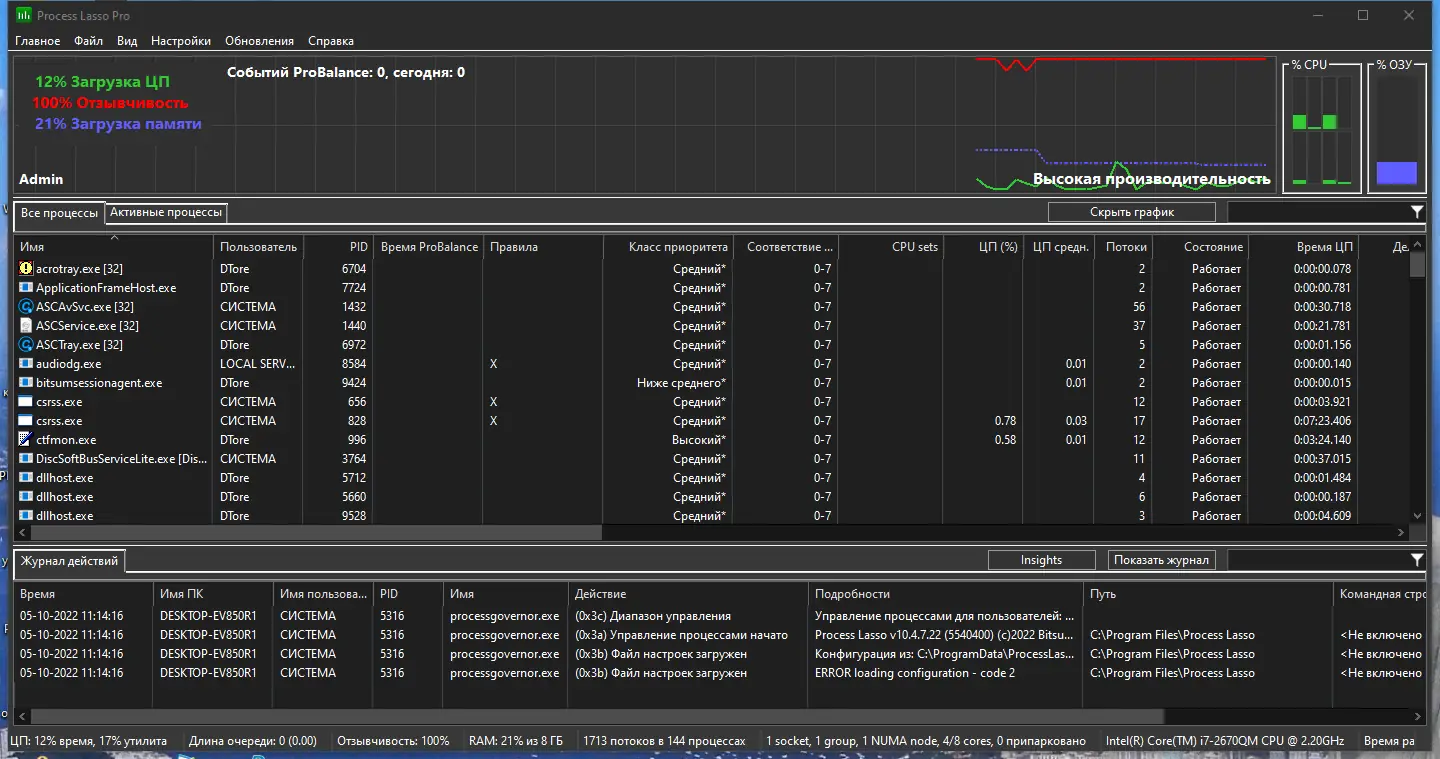This screenshot has width=1440, height=759.
Task: Click the icon of csrss.exe with PID 828
Action: pyautogui.click(x=26, y=421)
